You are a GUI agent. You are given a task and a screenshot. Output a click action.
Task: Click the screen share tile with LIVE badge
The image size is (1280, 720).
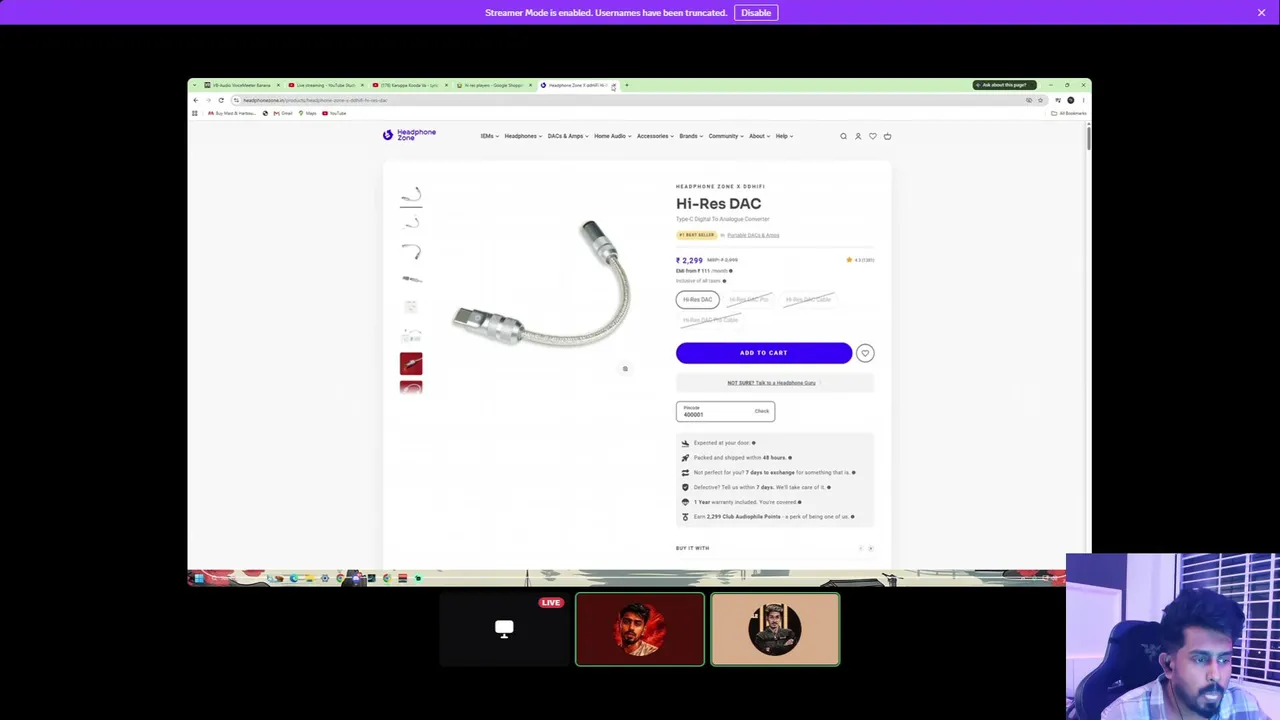tap(504, 629)
